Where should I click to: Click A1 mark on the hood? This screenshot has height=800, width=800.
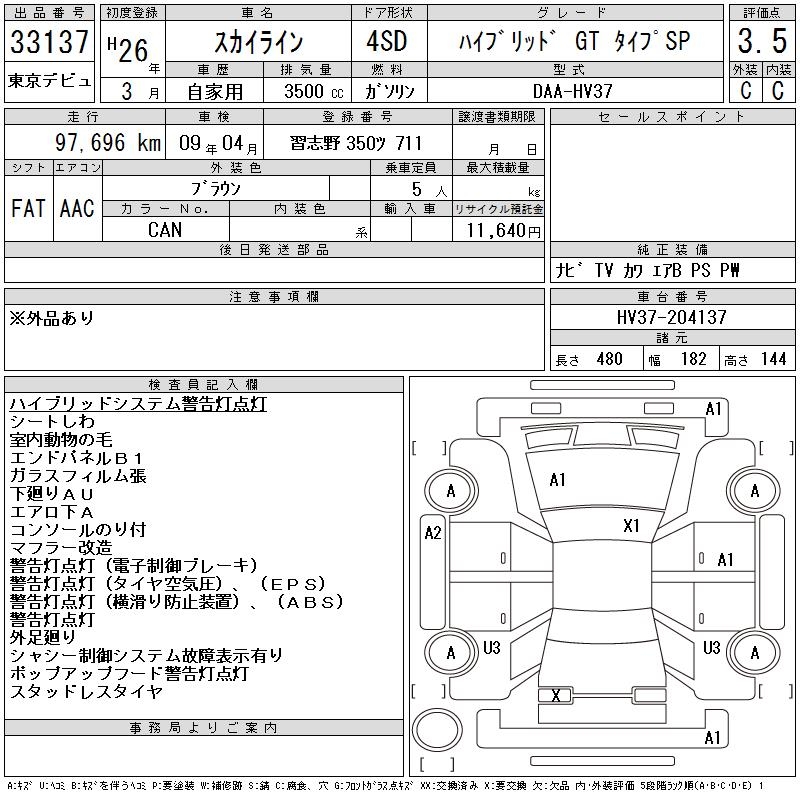click(557, 480)
